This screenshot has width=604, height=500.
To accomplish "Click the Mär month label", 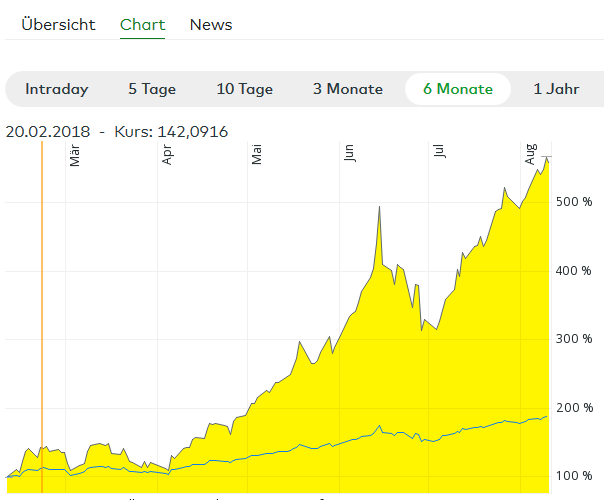I will pyautogui.click(x=75, y=155).
